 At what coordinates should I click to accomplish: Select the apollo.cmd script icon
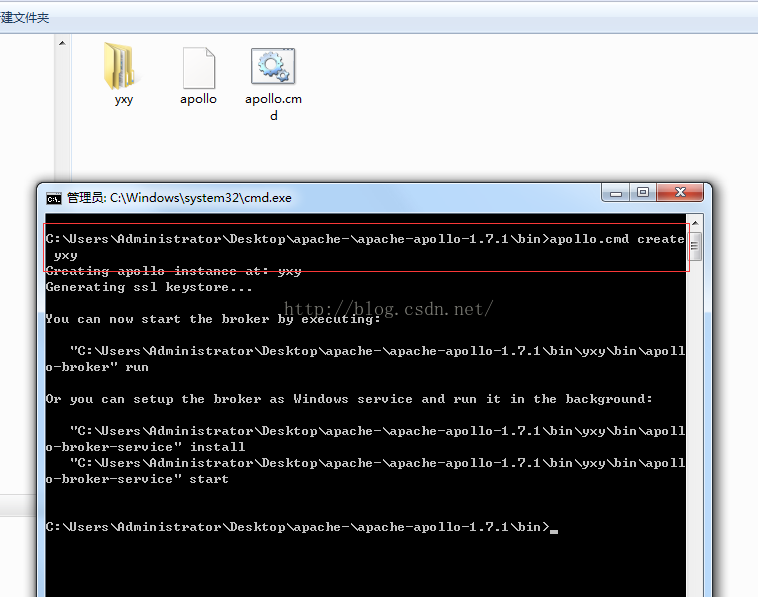pyautogui.click(x=273, y=66)
